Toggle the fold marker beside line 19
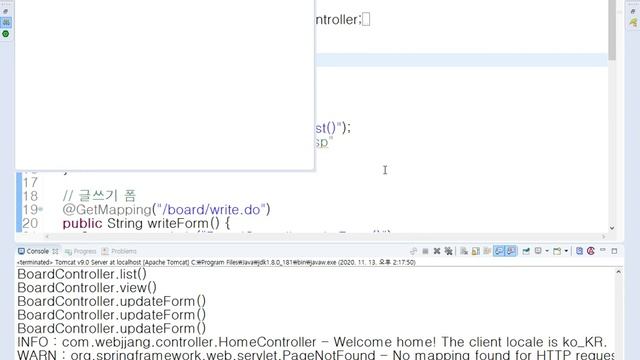This screenshot has width=640, height=360. 40,210
